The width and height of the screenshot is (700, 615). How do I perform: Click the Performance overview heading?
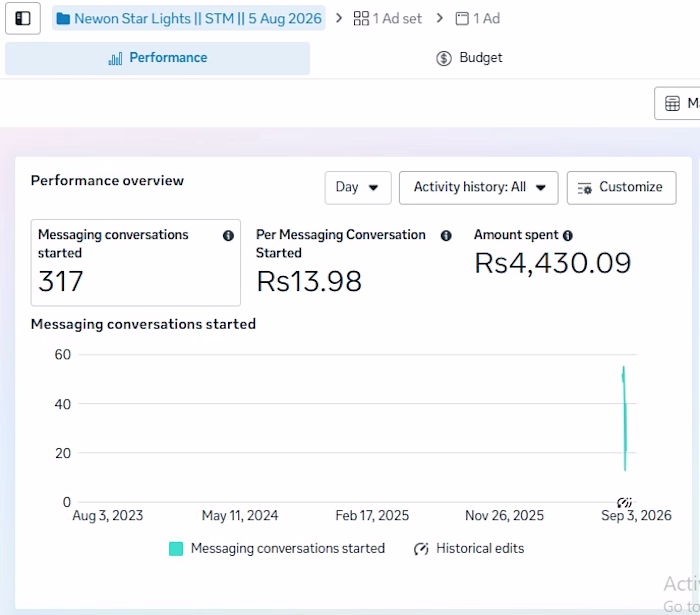tap(107, 181)
